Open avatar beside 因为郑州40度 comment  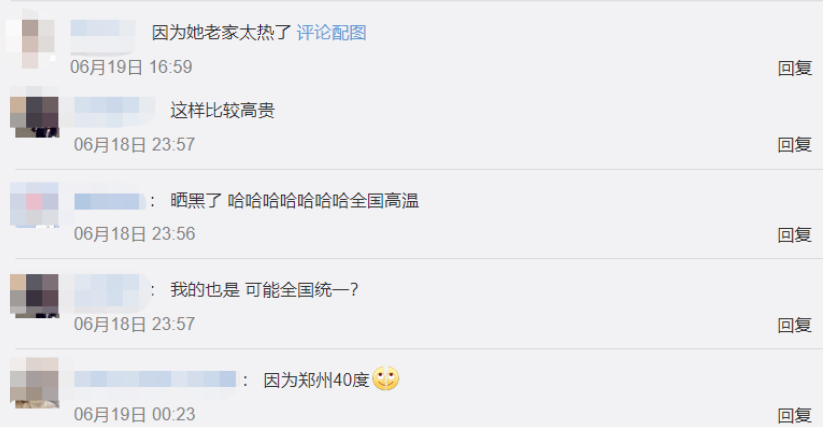tap(35, 383)
